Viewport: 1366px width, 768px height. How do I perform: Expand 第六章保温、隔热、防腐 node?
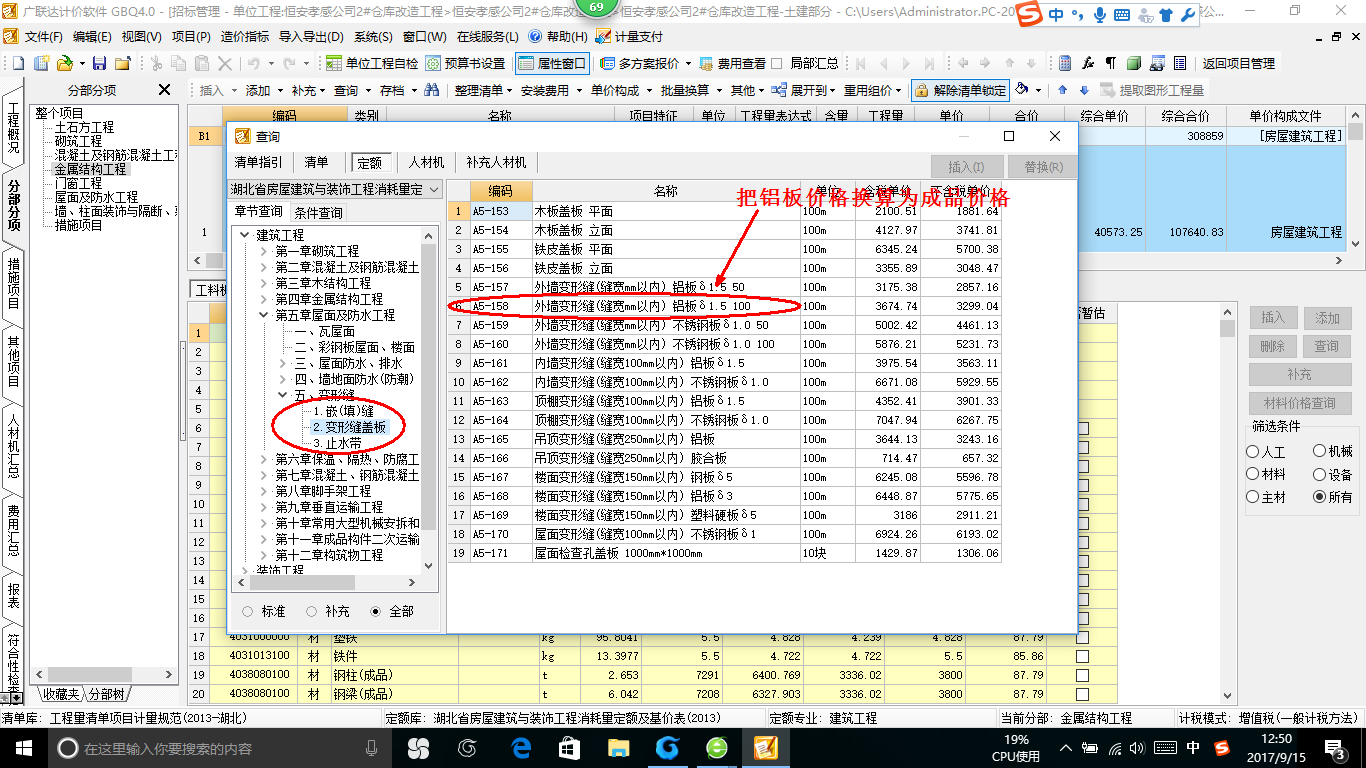pyautogui.click(x=264, y=459)
